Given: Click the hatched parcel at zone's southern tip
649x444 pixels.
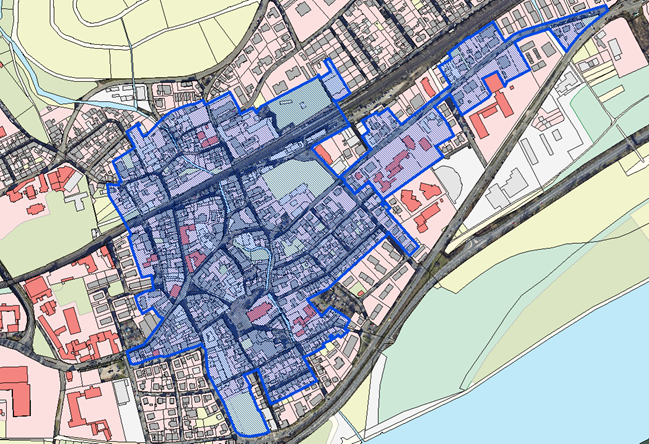Looking at the screenshot, I should pos(244,411).
